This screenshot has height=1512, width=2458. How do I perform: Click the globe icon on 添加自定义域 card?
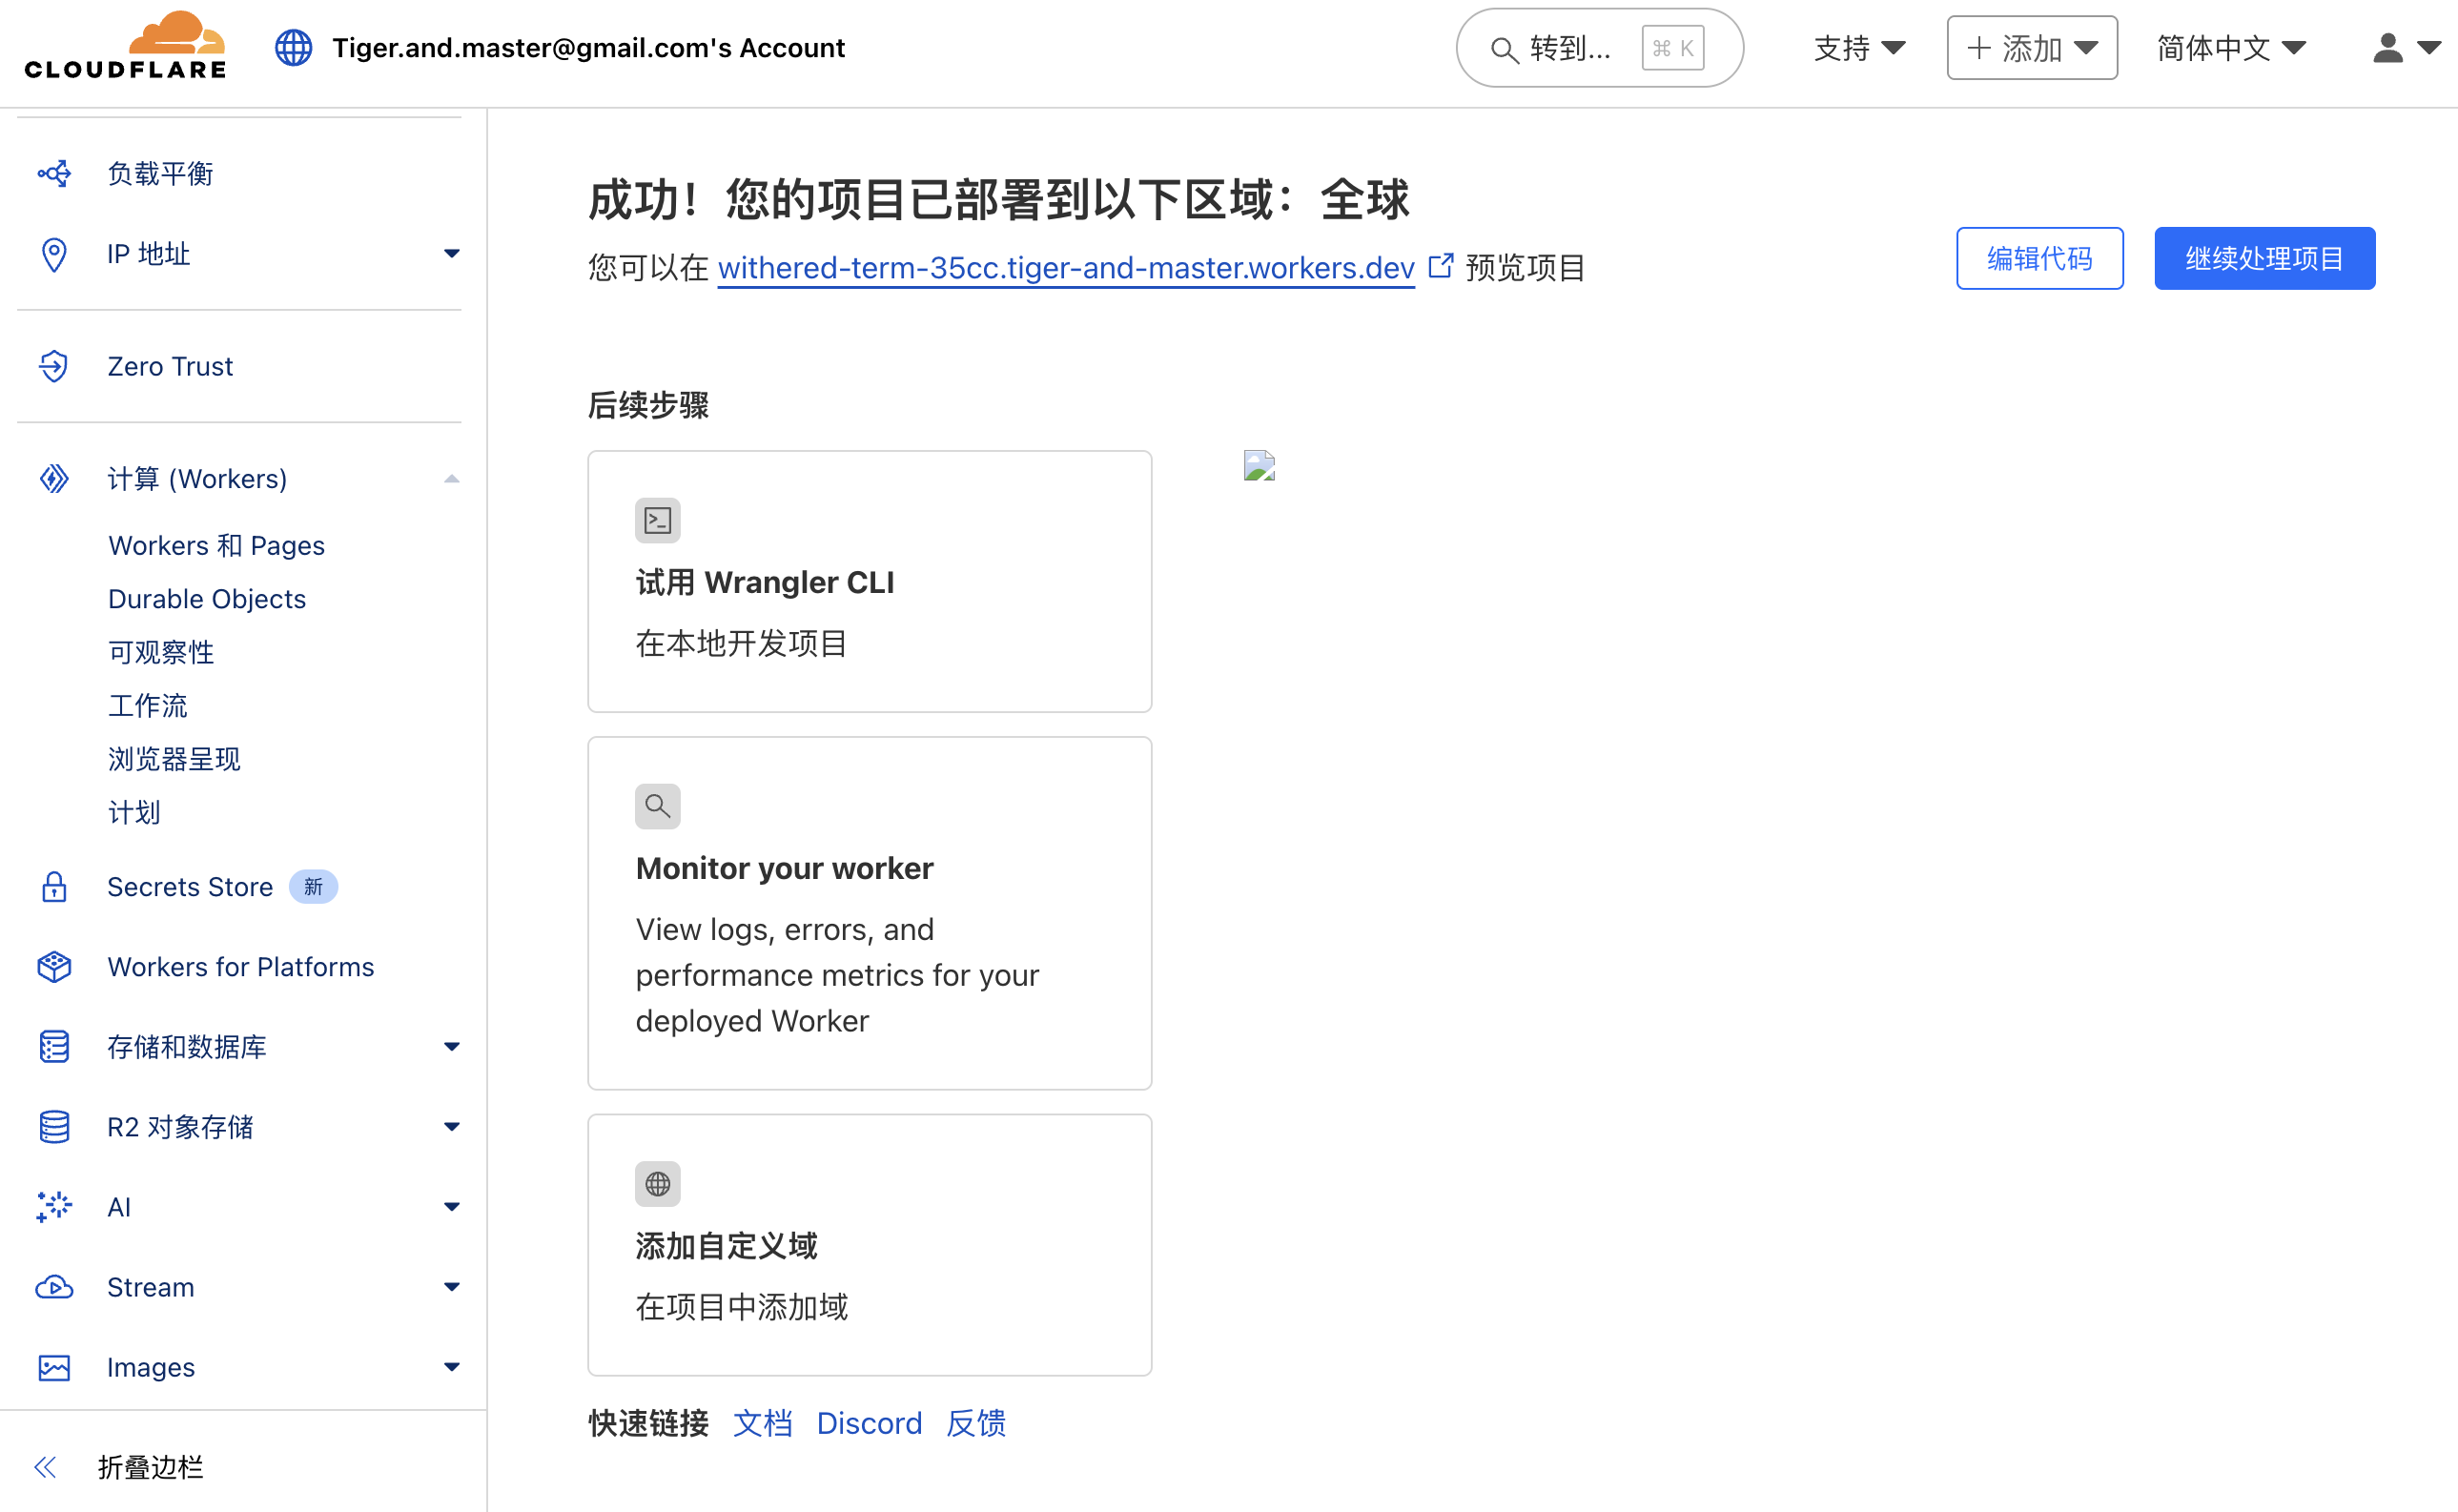click(658, 1184)
